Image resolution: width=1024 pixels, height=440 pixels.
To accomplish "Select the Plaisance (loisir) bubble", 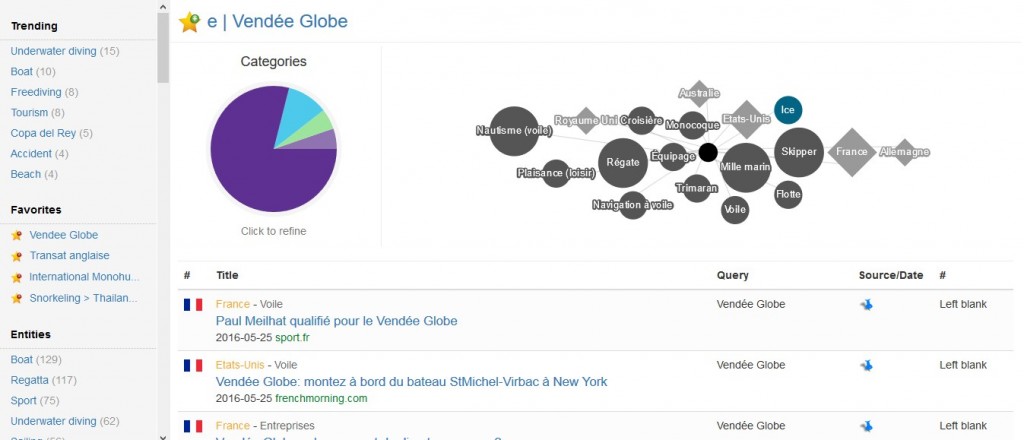I will [x=556, y=174].
